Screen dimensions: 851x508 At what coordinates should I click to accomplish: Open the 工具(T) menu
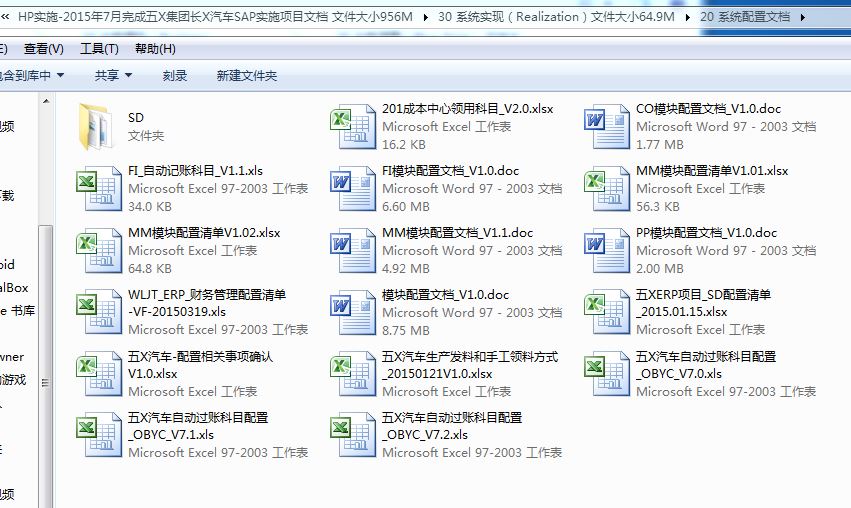[99, 49]
